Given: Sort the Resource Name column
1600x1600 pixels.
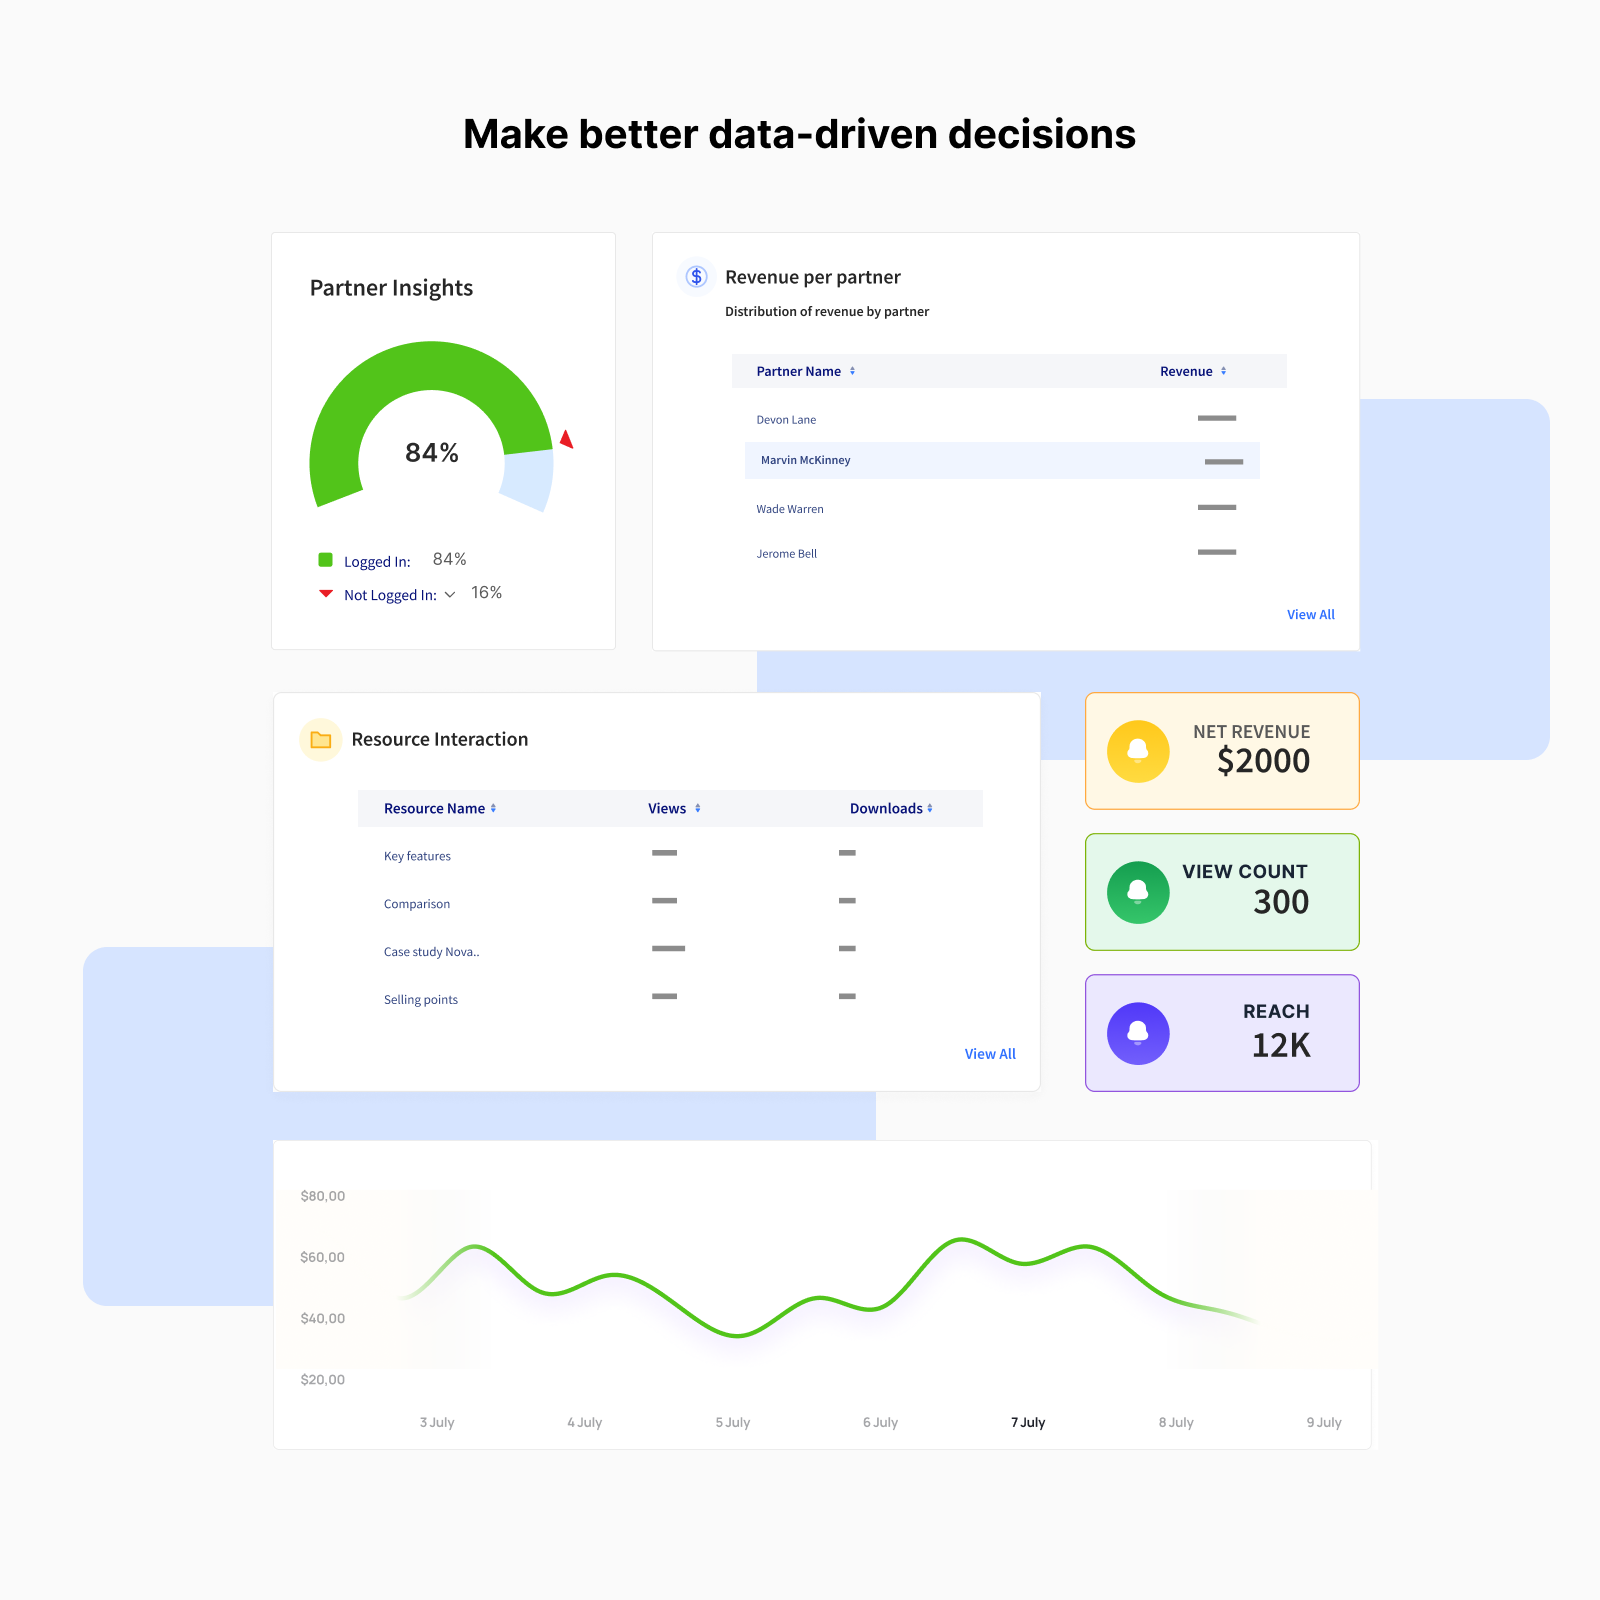Looking at the screenshot, I should click(x=494, y=808).
